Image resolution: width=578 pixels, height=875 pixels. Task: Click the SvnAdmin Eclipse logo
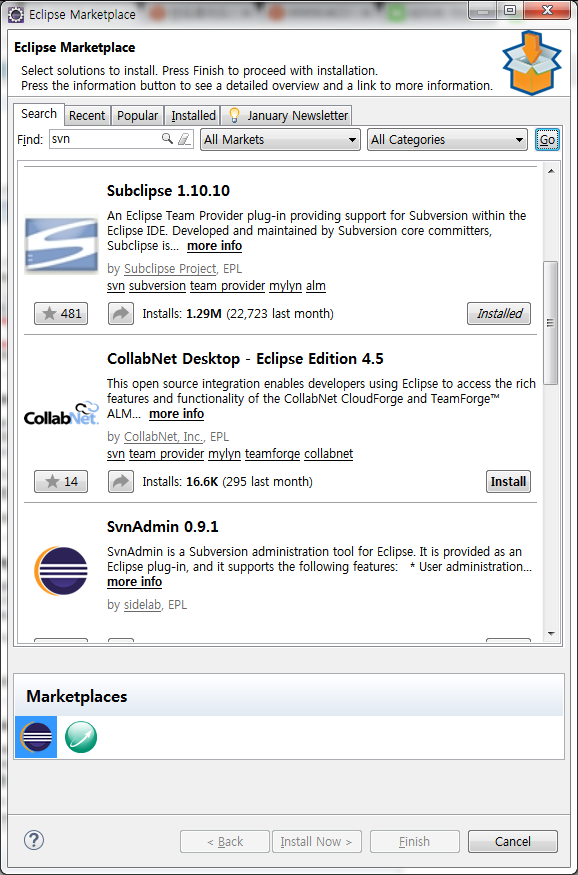(61, 570)
